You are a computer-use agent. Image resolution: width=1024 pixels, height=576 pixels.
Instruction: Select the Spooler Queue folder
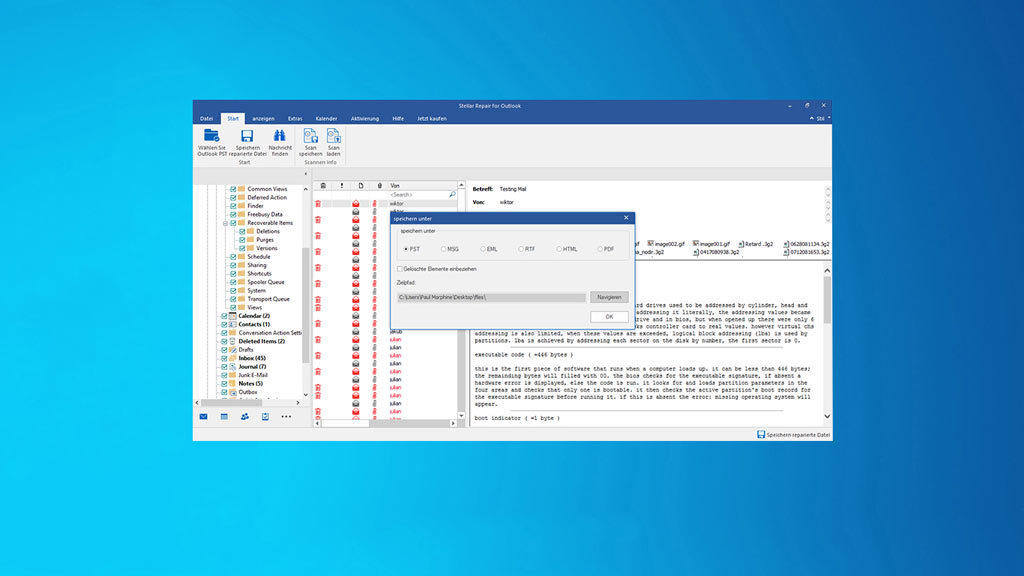coord(266,282)
